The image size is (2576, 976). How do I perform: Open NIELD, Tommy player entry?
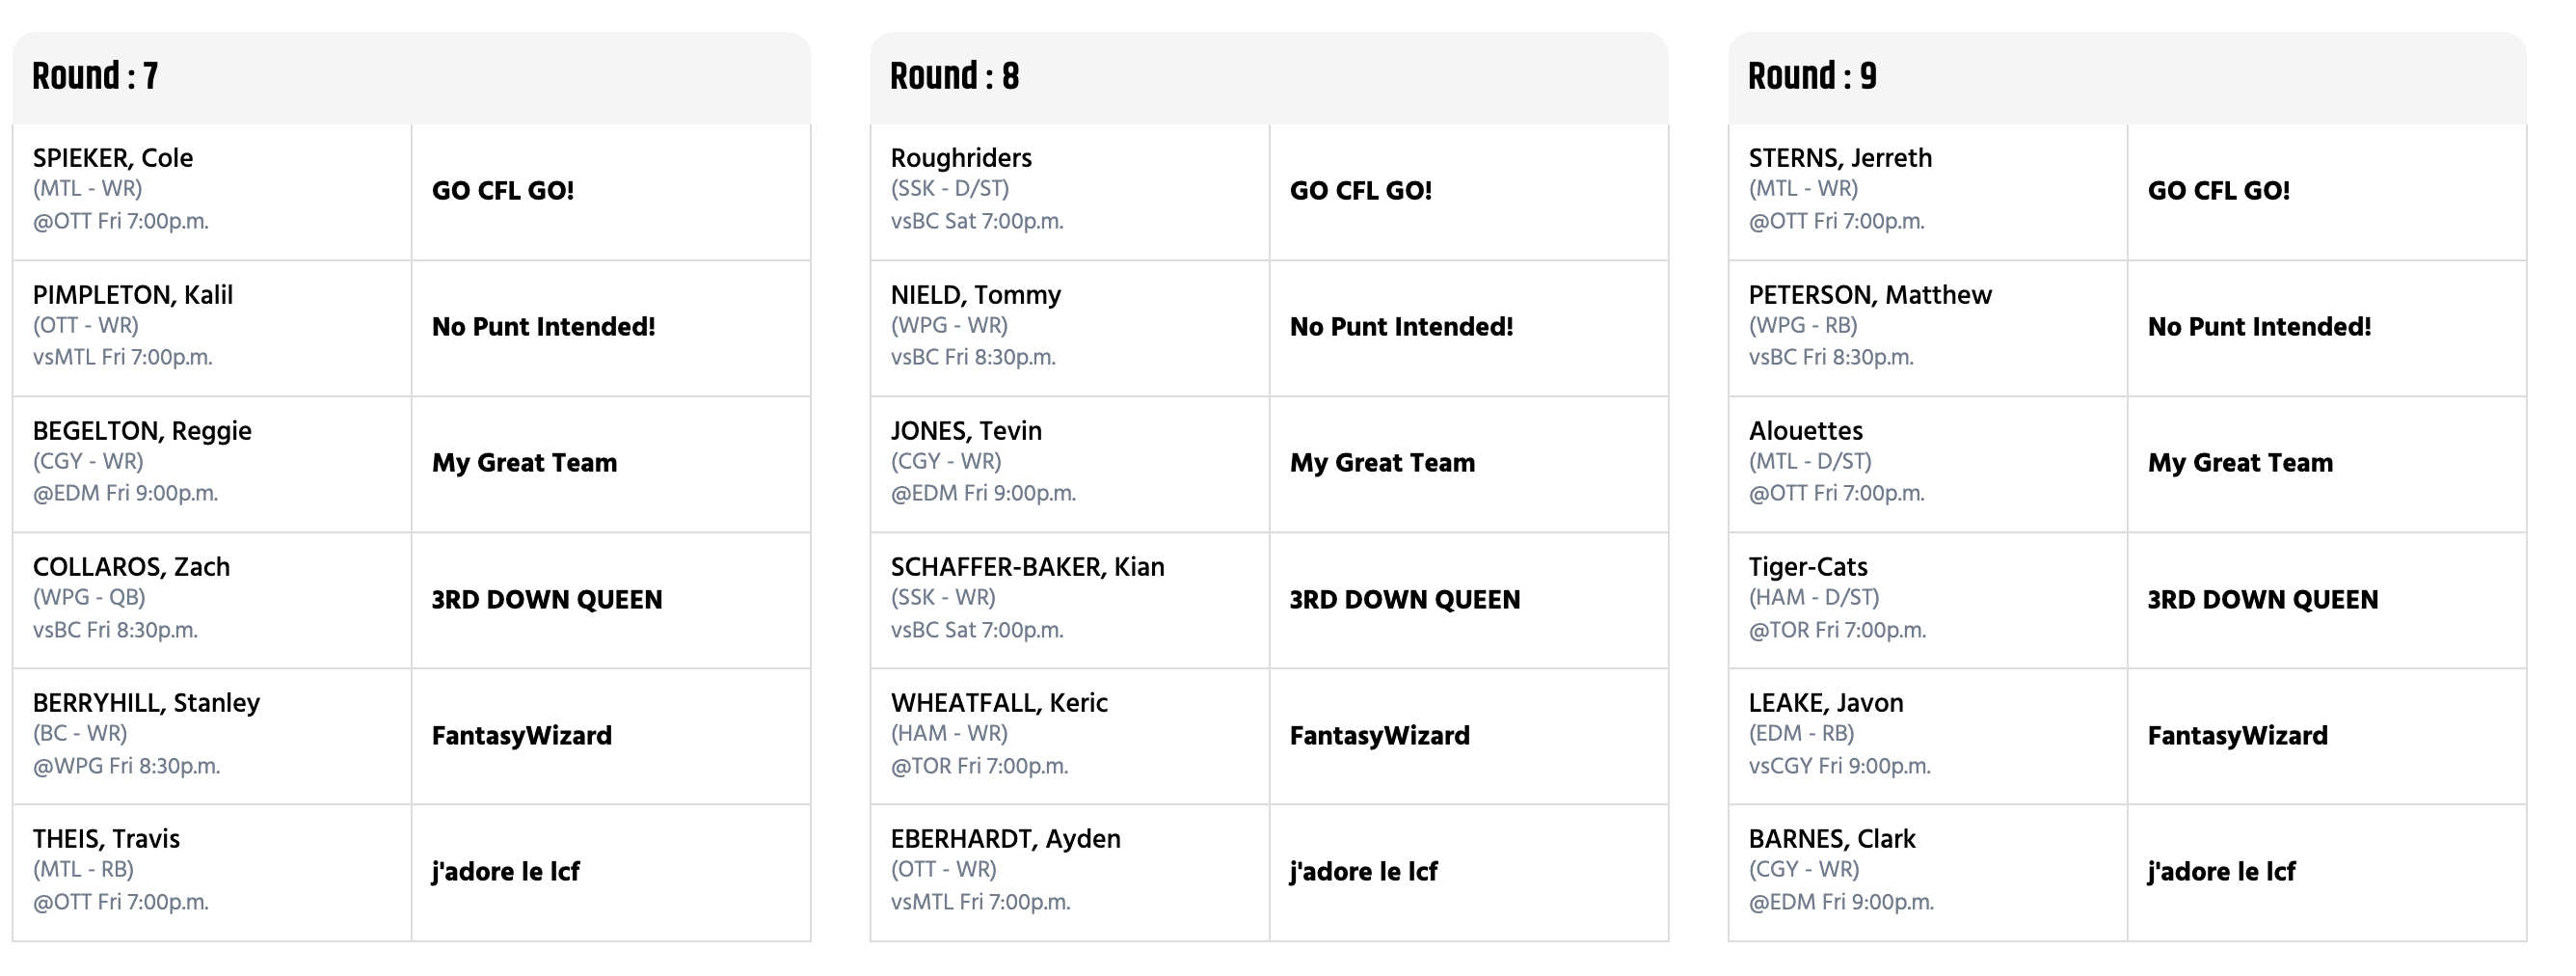[976, 295]
